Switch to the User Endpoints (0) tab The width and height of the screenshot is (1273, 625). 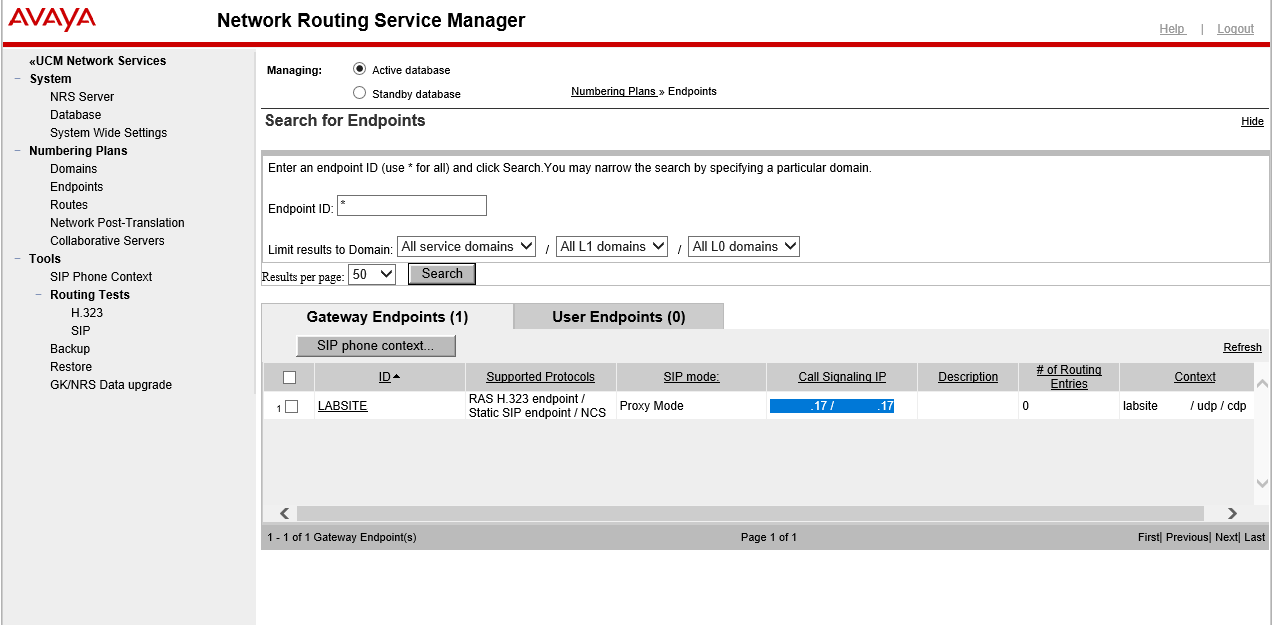tap(619, 317)
